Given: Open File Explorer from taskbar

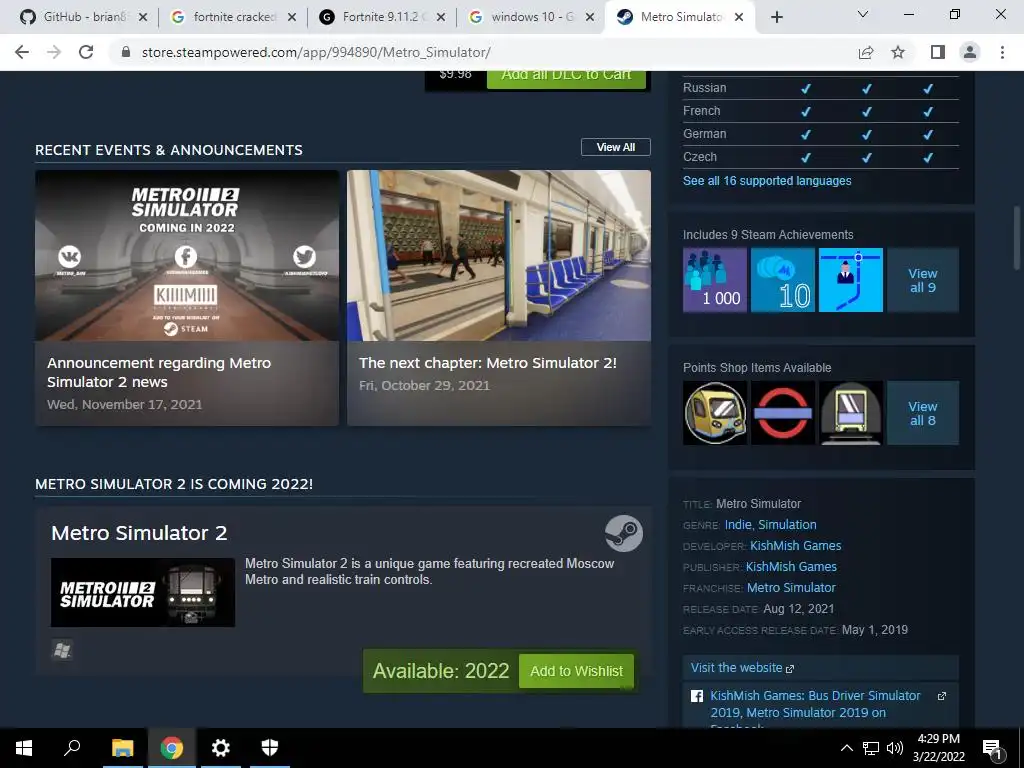Looking at the screenshot, I should pyautogui.click(x=122, y=748).
